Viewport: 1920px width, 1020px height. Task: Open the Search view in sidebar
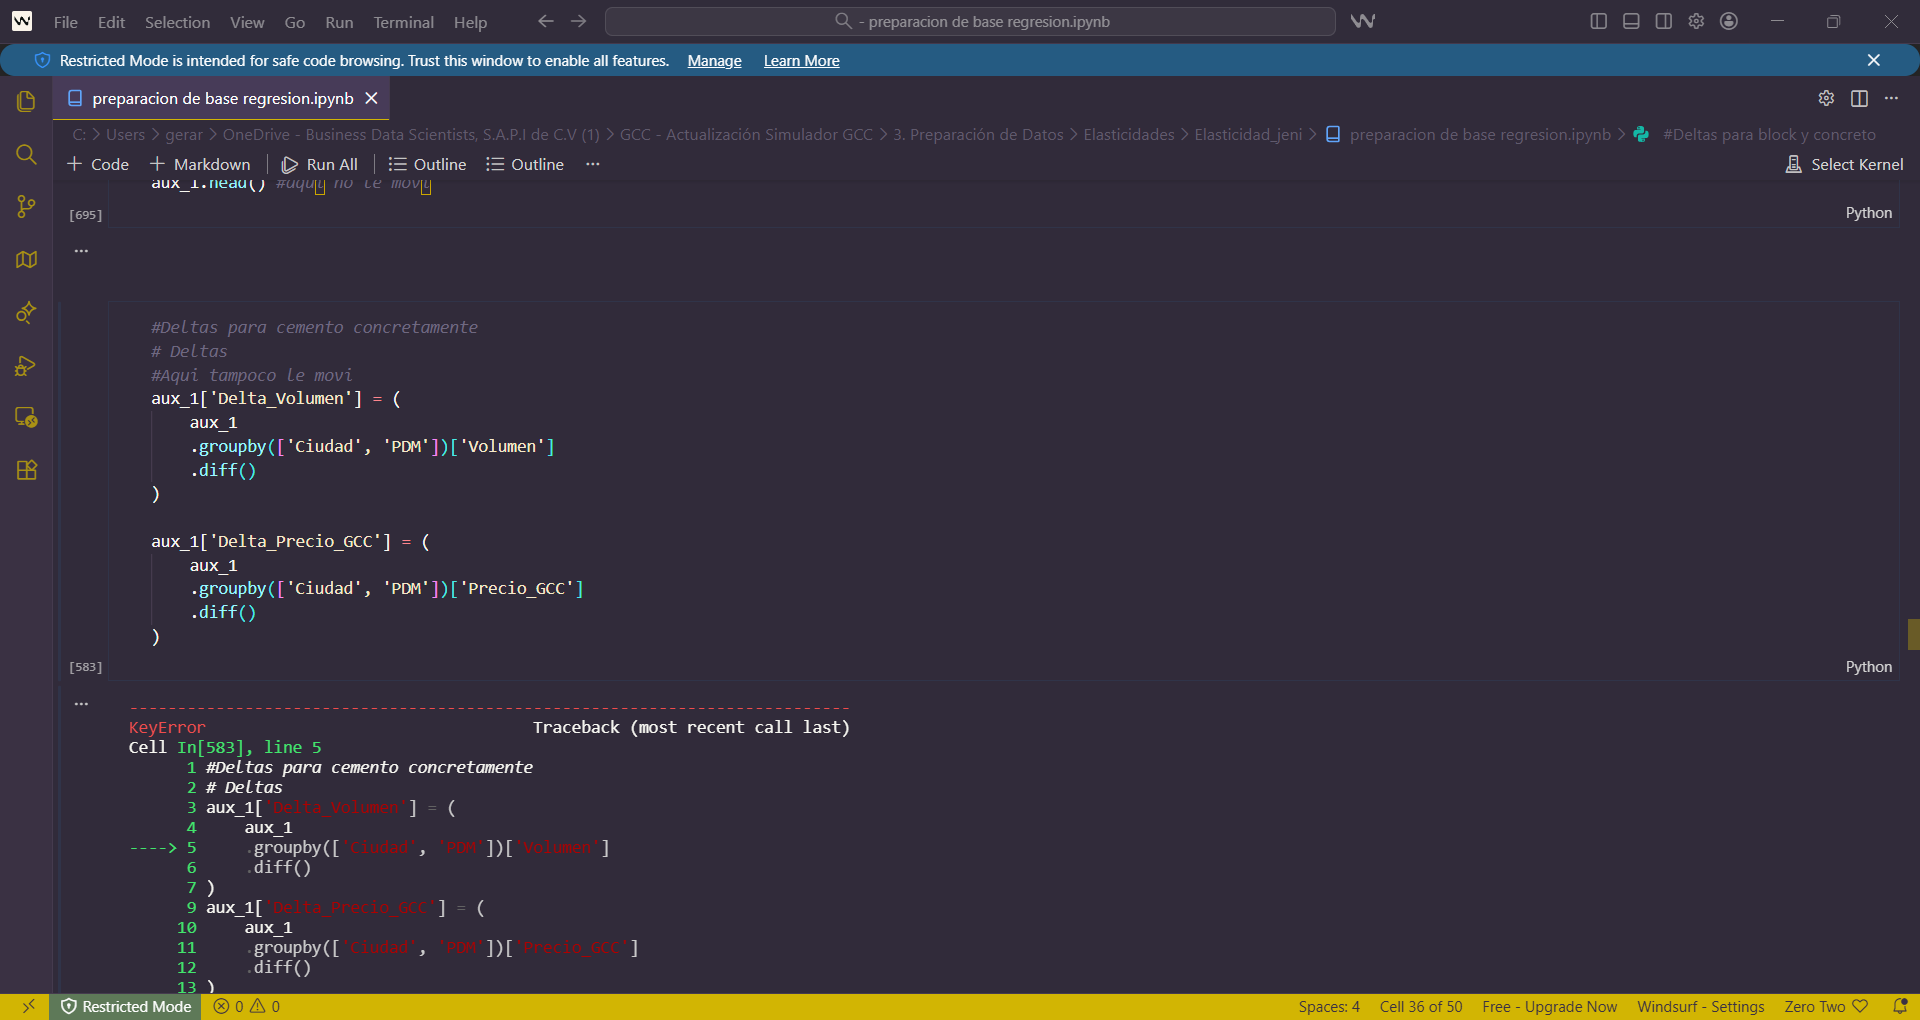(x=26, y=154)
